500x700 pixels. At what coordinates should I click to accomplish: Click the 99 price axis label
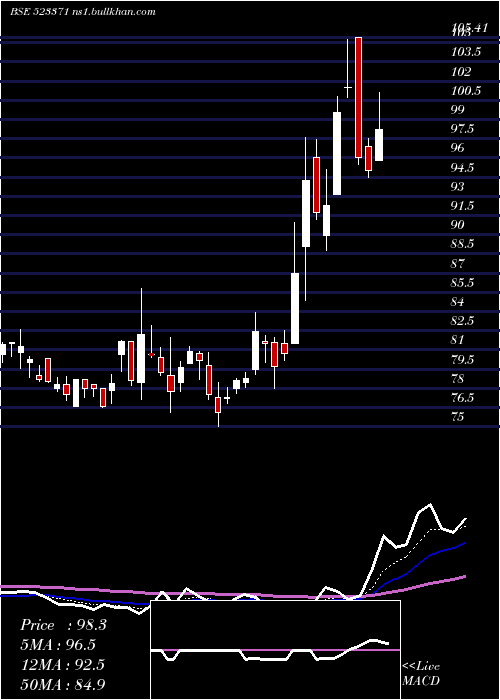click(458, 110)
